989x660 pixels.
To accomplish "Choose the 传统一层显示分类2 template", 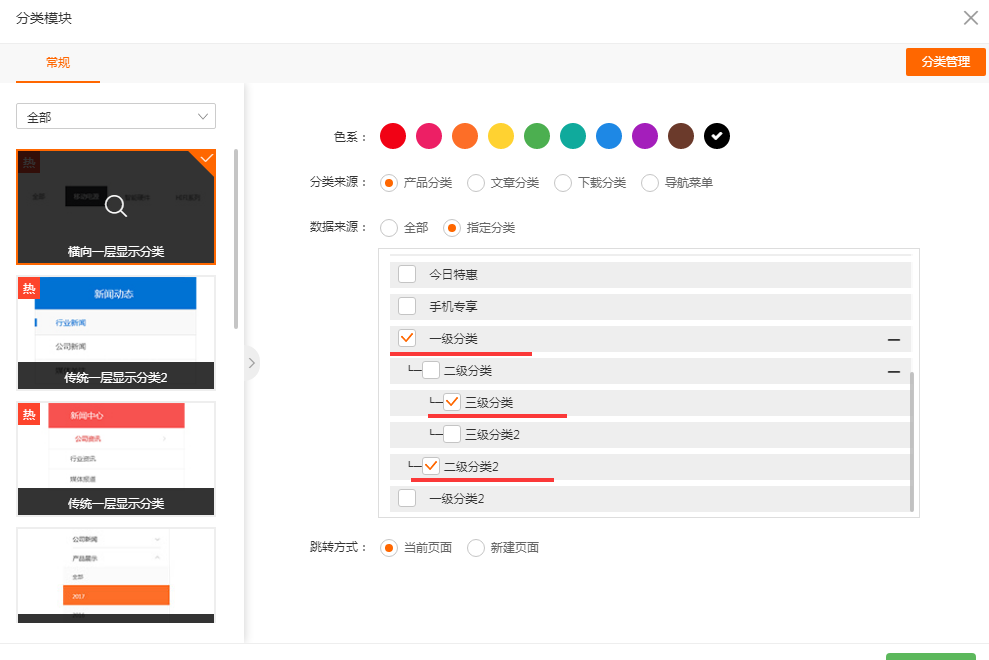I will click(116, 333).
